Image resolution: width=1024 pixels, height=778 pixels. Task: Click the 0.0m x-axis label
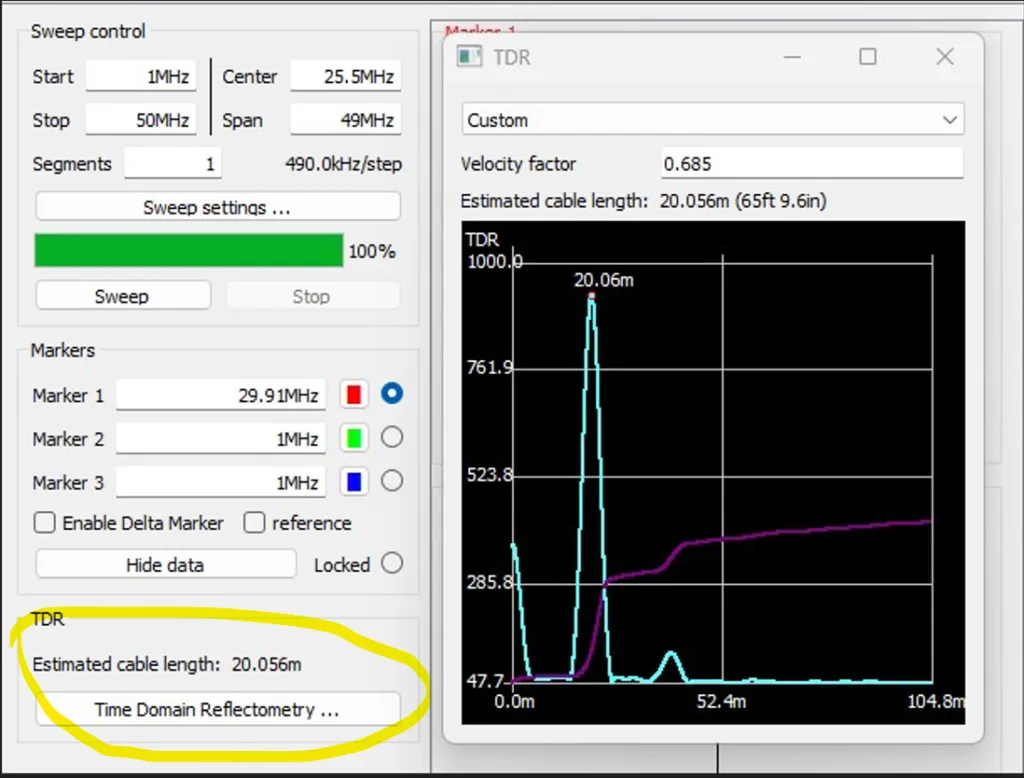[515, 702]
